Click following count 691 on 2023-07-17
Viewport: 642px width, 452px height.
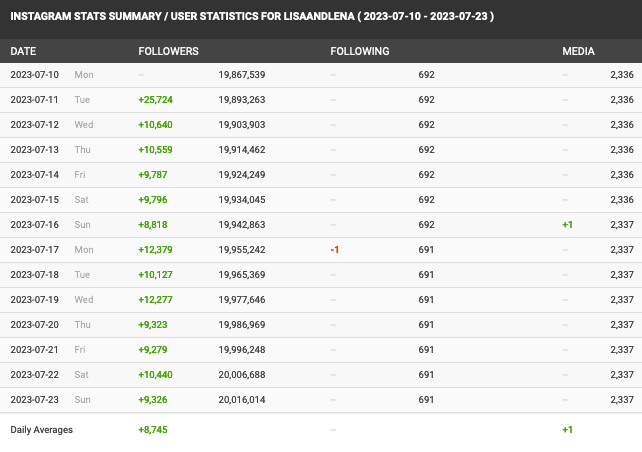click(426, 250)
